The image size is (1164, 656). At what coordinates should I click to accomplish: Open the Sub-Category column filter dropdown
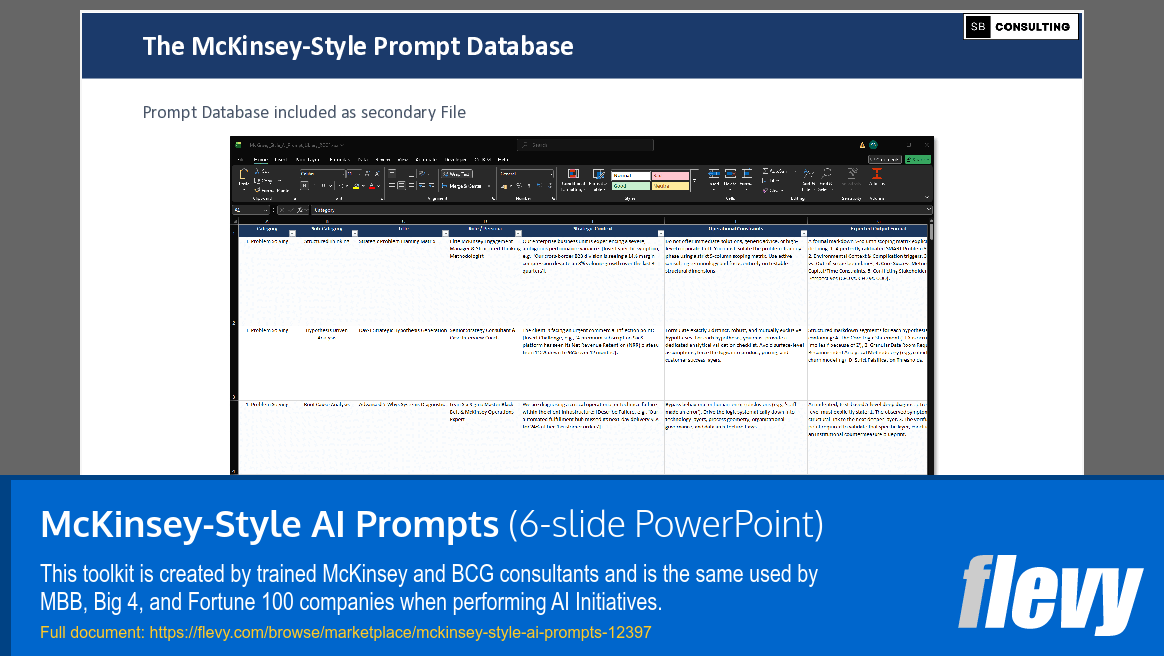click(x=355, y=233)
